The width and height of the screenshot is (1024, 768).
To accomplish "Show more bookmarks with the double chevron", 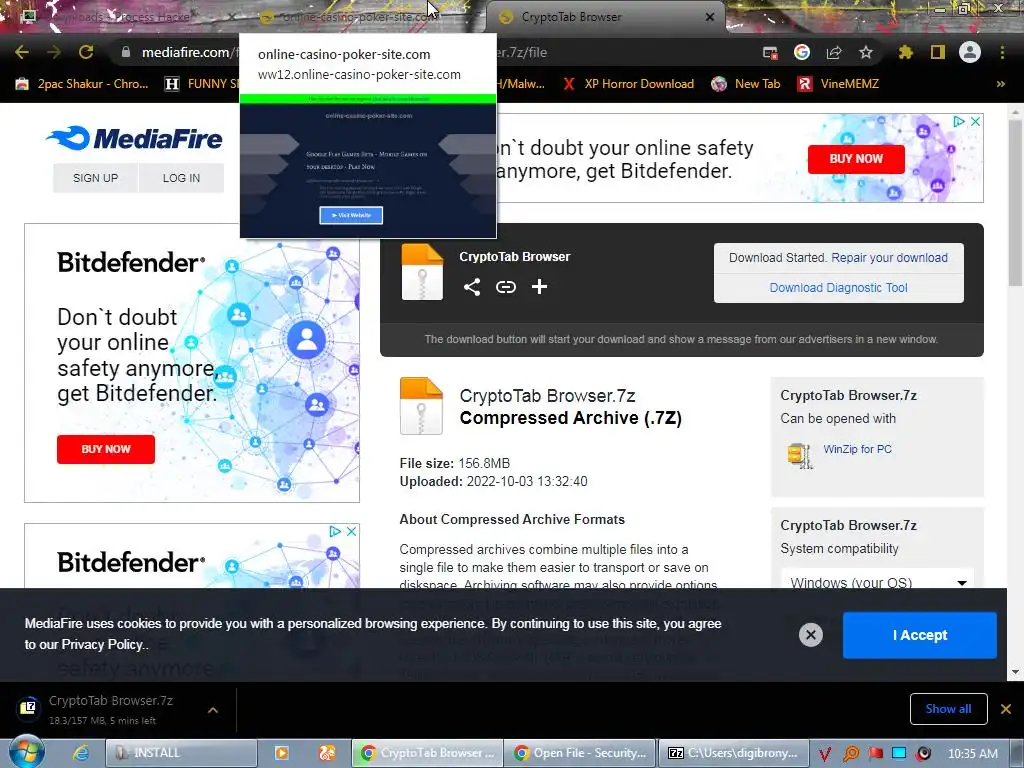I will 1000,84.
